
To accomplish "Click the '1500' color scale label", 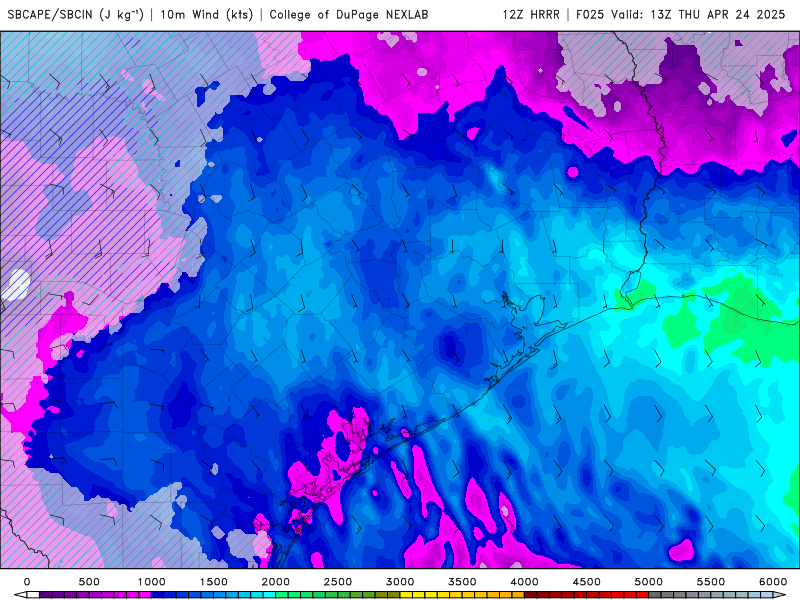I will pyautogui.click(x=213, y=582).
